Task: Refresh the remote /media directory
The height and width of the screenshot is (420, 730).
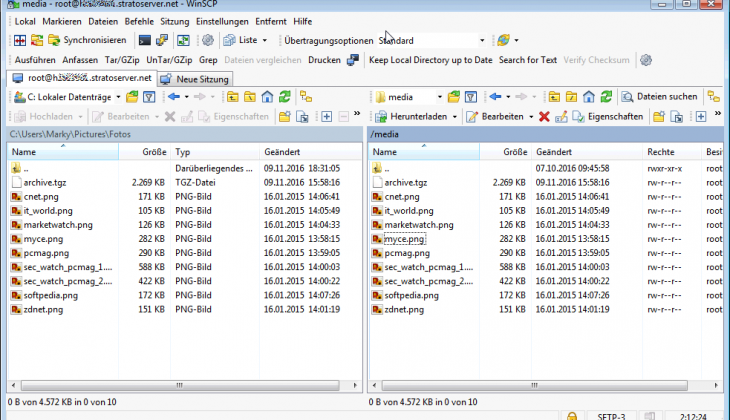Action: point(608,97)
